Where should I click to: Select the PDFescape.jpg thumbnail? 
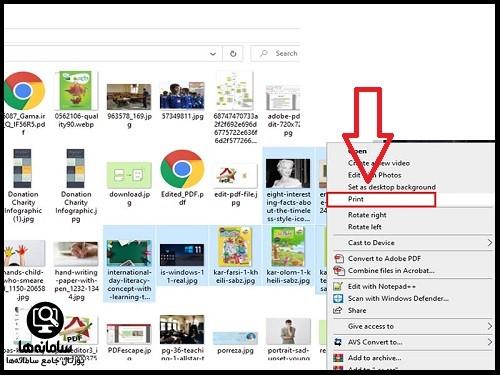click(129, 334)
